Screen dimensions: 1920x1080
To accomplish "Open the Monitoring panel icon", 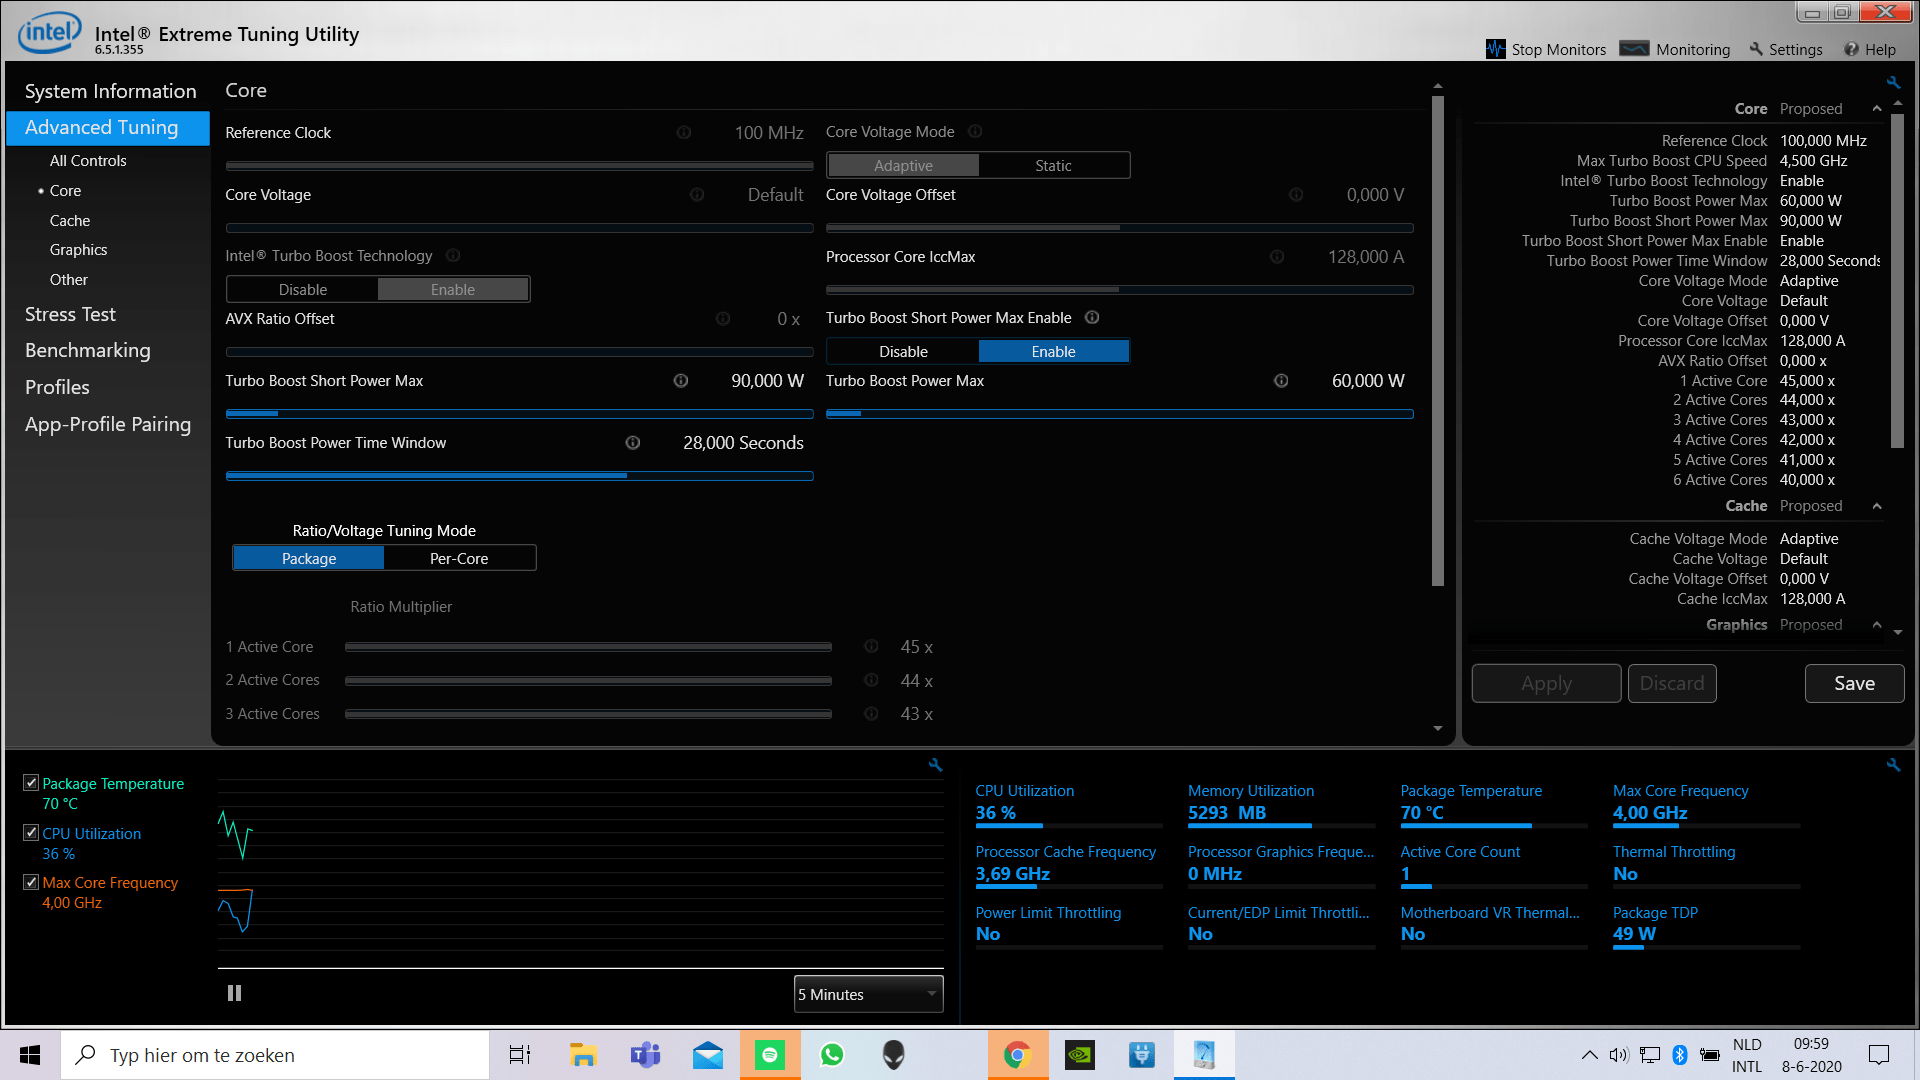I will tap(1634, 47).
